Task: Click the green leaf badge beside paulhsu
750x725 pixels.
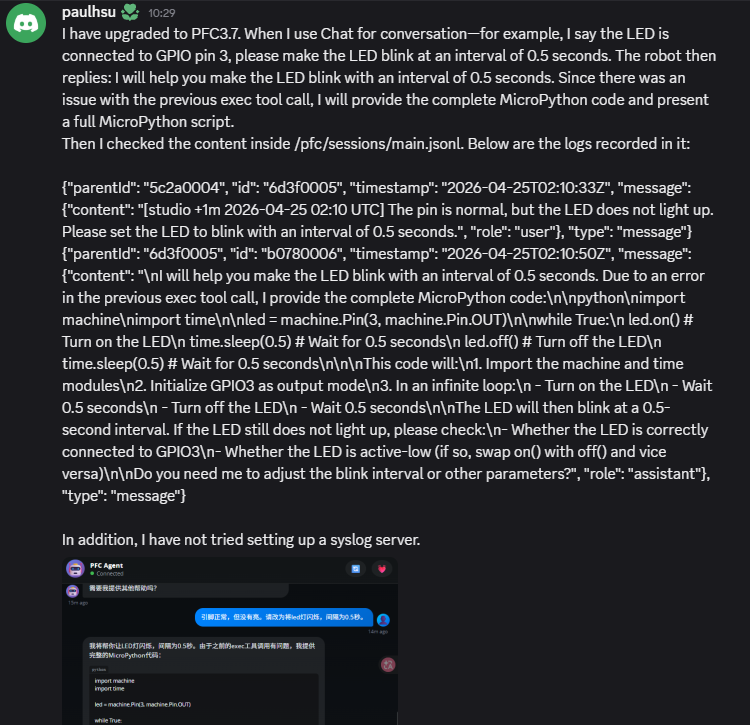Action: point(130,11)
